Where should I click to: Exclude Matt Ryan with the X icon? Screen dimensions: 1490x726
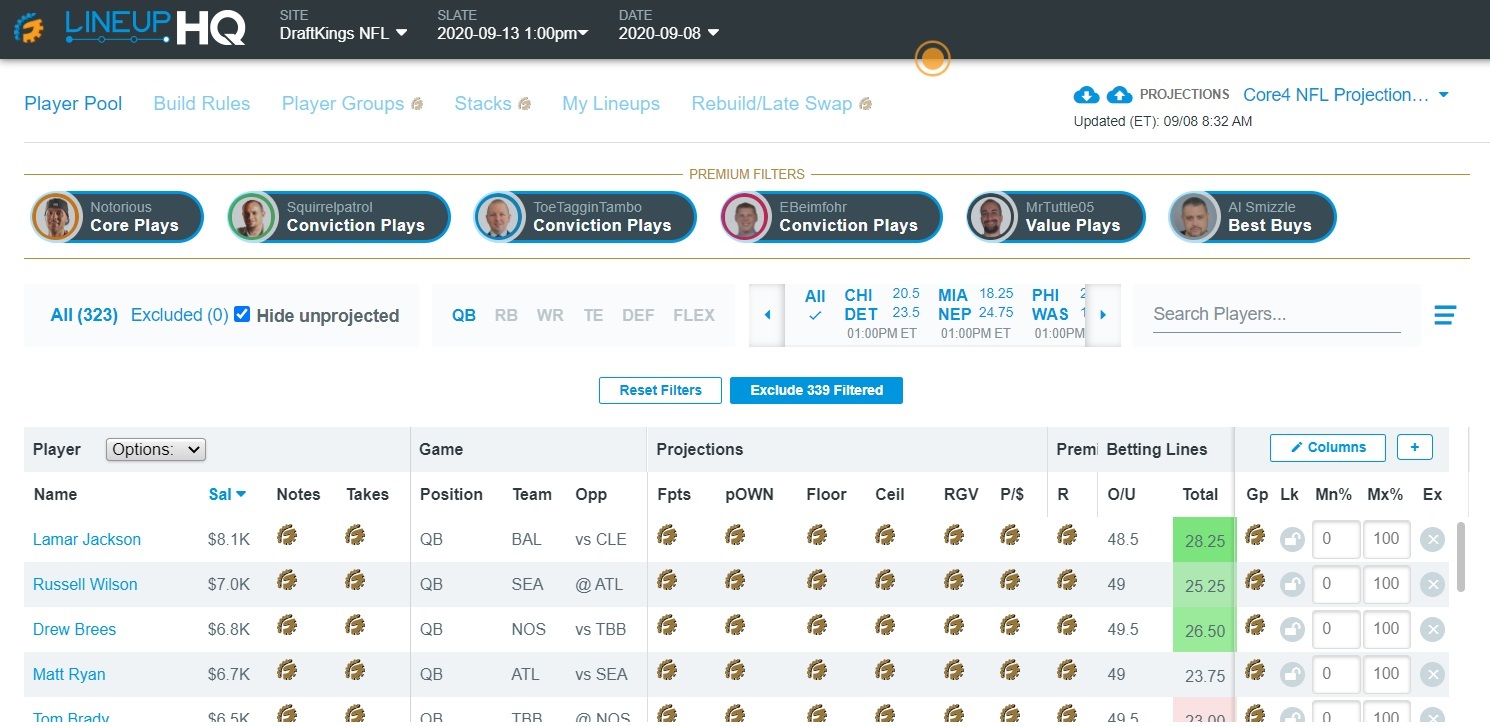click(1432, 675)
